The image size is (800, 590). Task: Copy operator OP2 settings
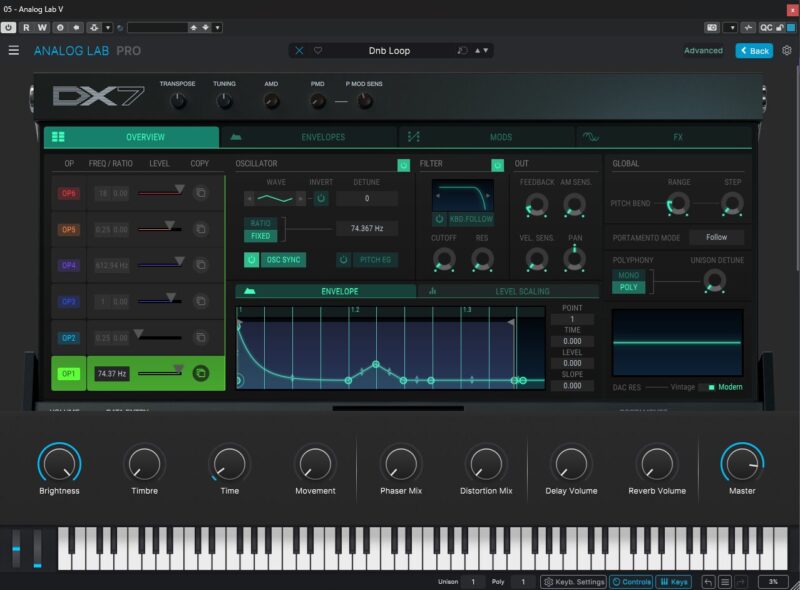pos(201,337)
